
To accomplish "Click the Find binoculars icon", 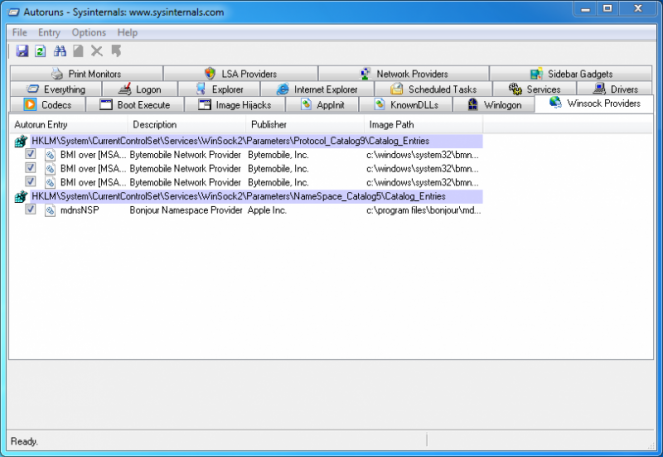I will (x=59, y=51).
